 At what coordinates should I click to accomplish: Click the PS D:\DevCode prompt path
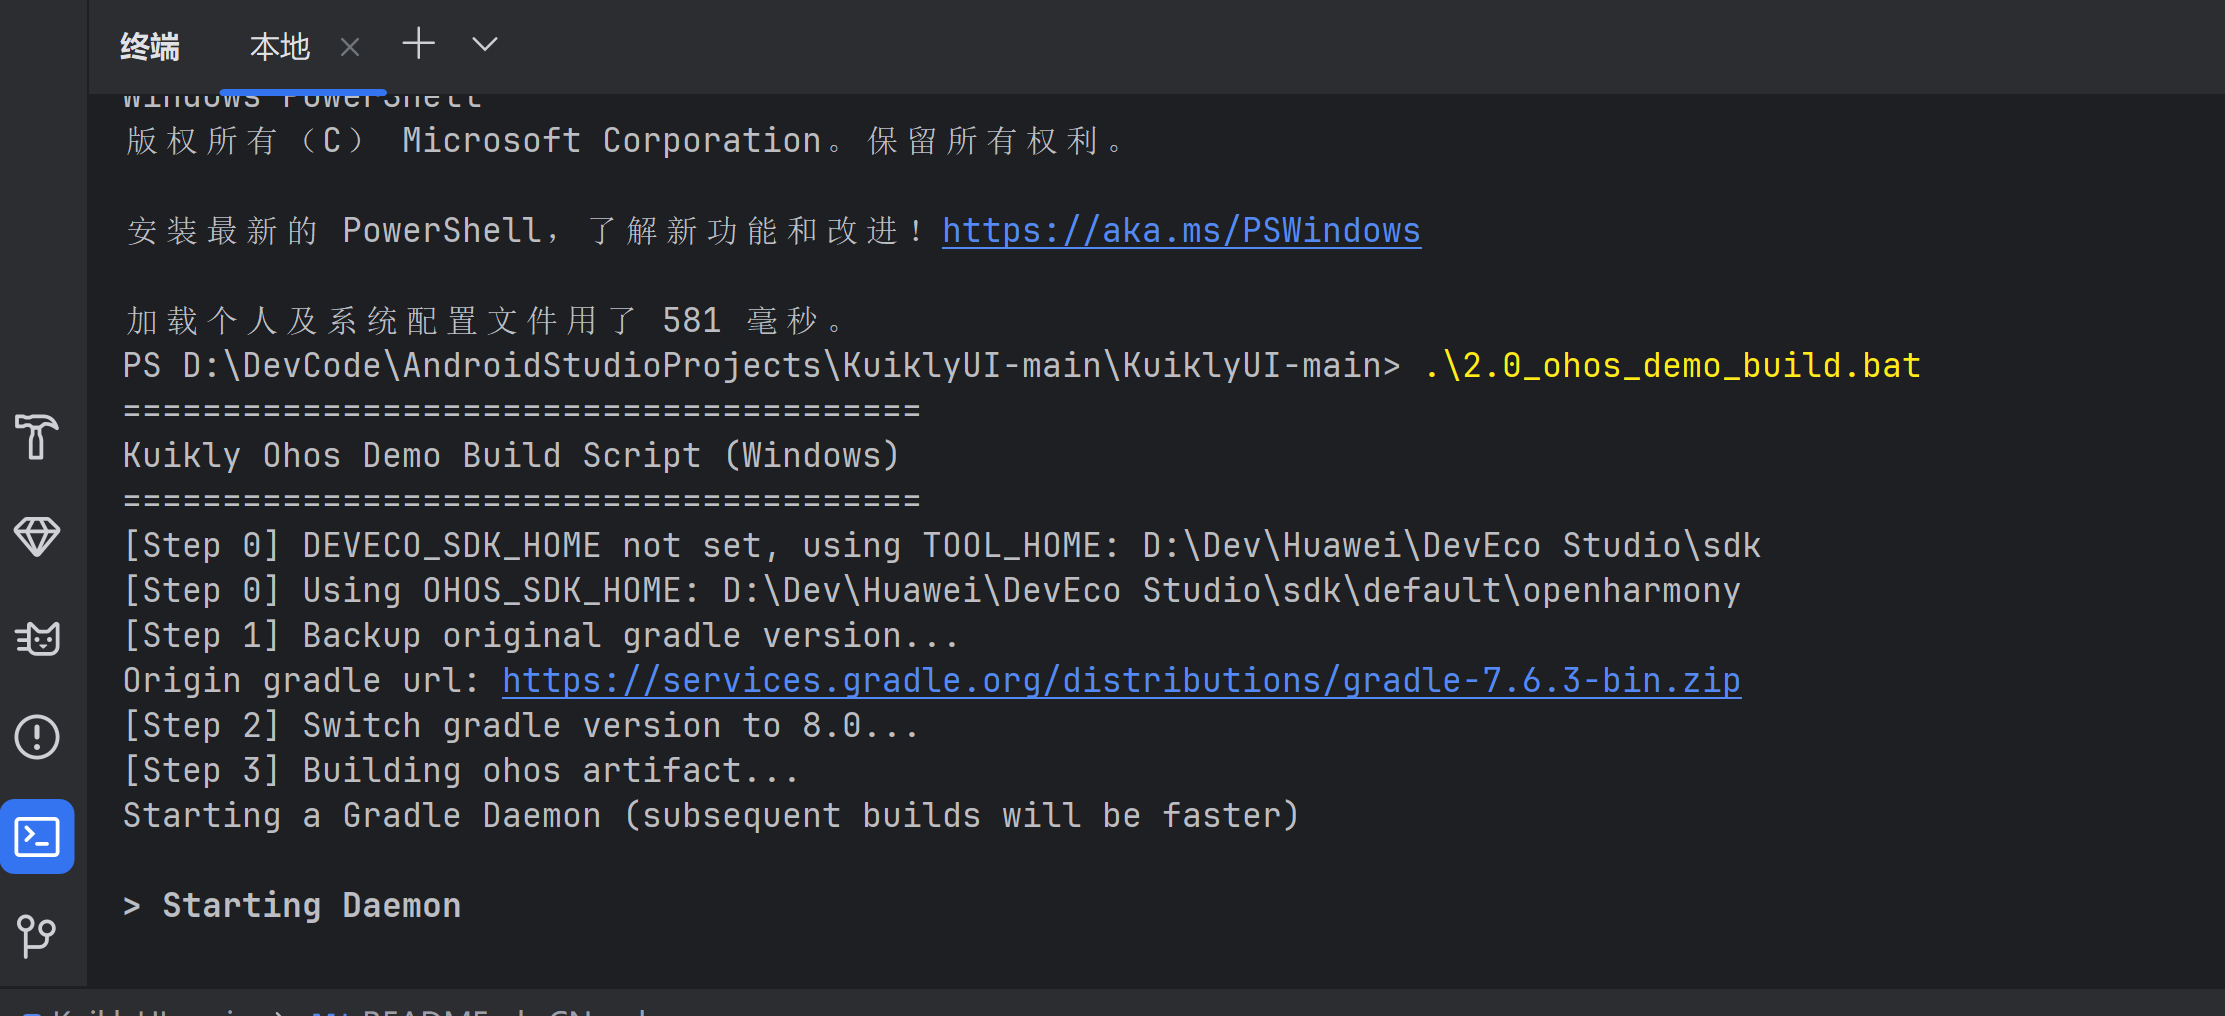[761, 366]
